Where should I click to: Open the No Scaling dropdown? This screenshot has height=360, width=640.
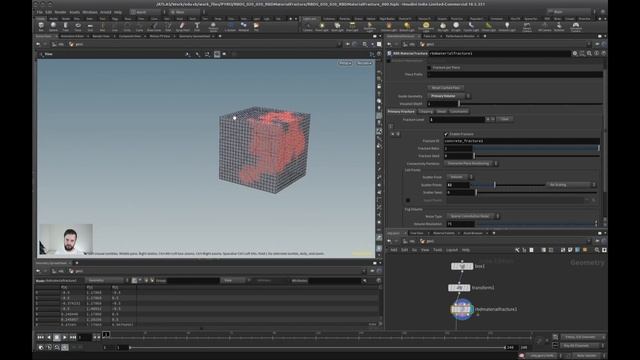571,185
